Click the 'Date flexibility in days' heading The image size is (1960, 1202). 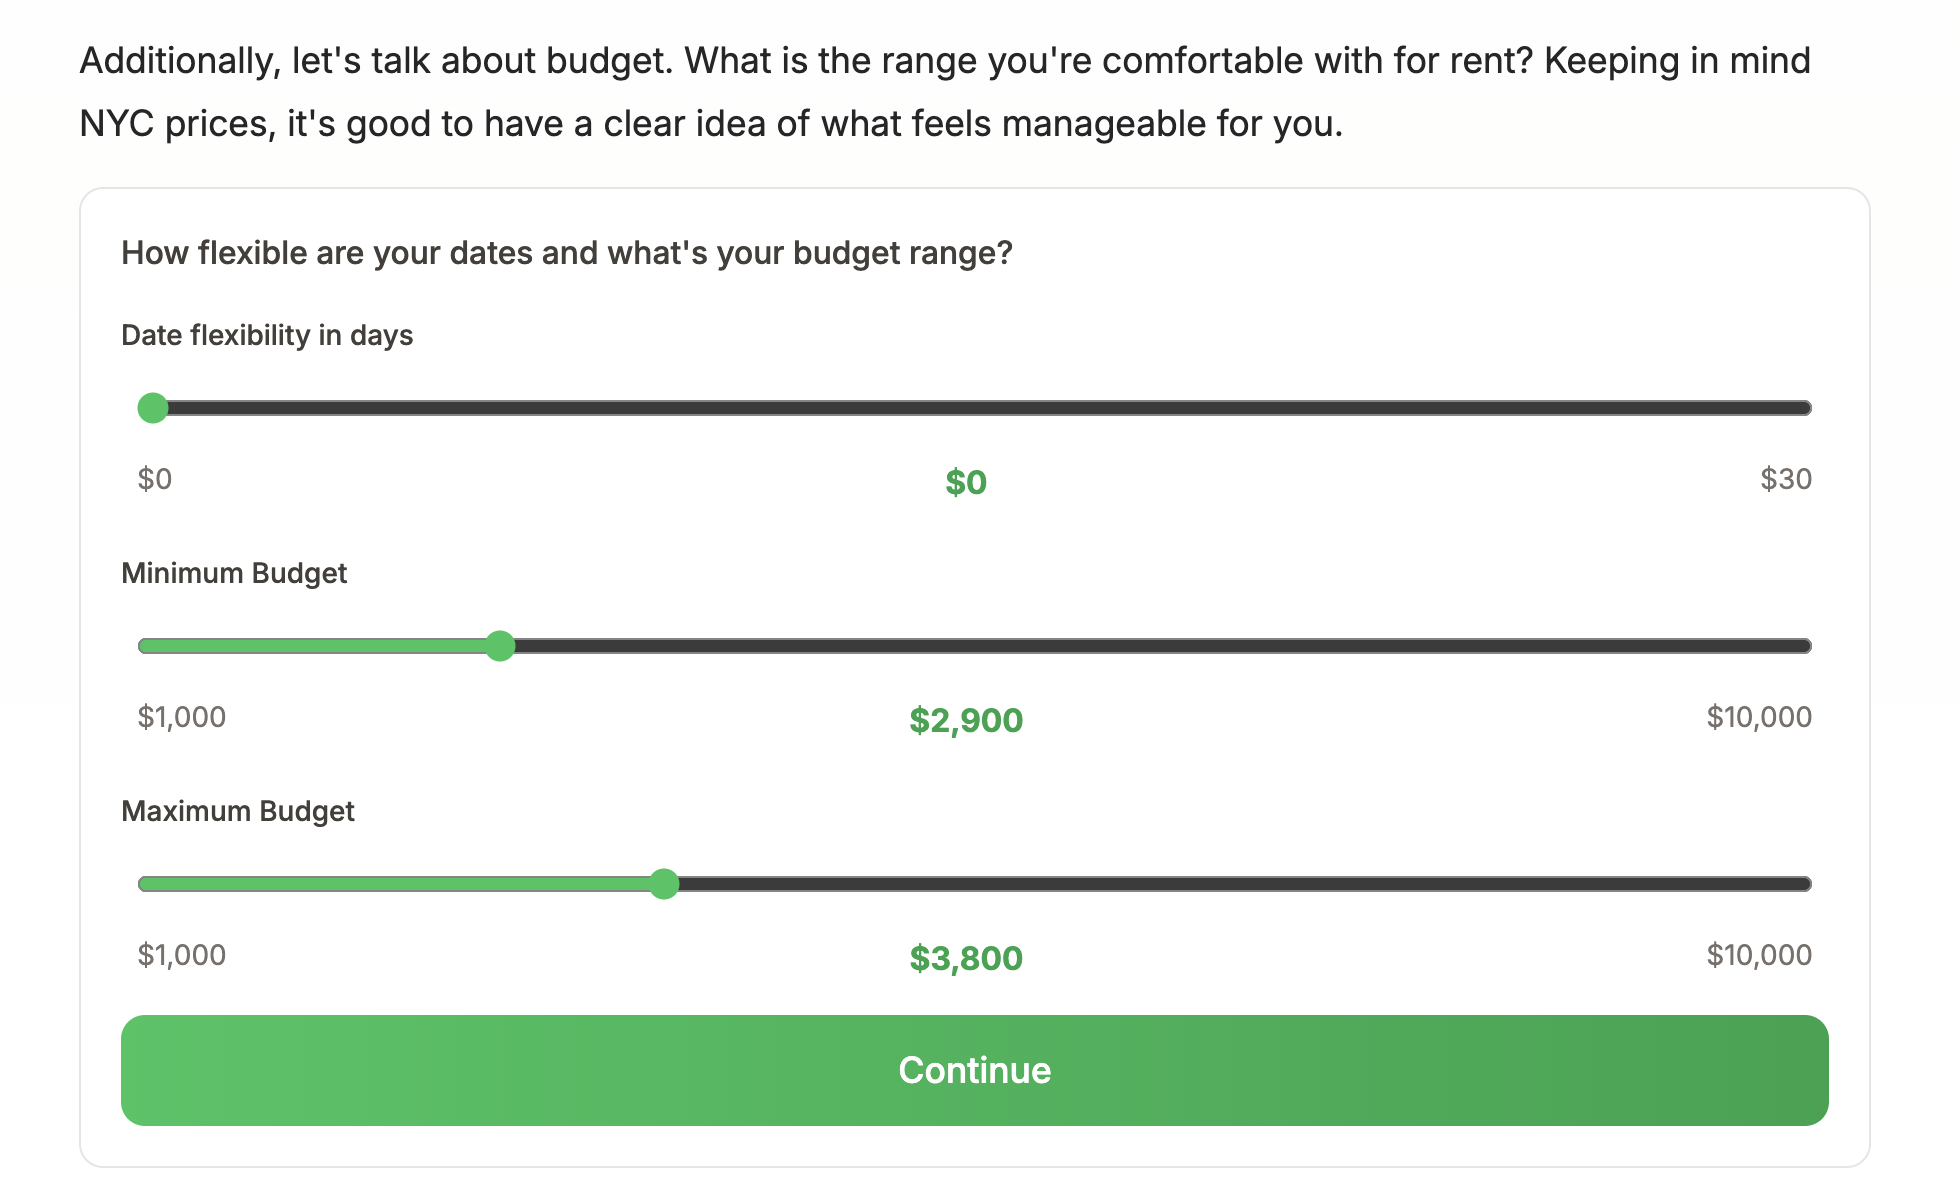[267, 336]
